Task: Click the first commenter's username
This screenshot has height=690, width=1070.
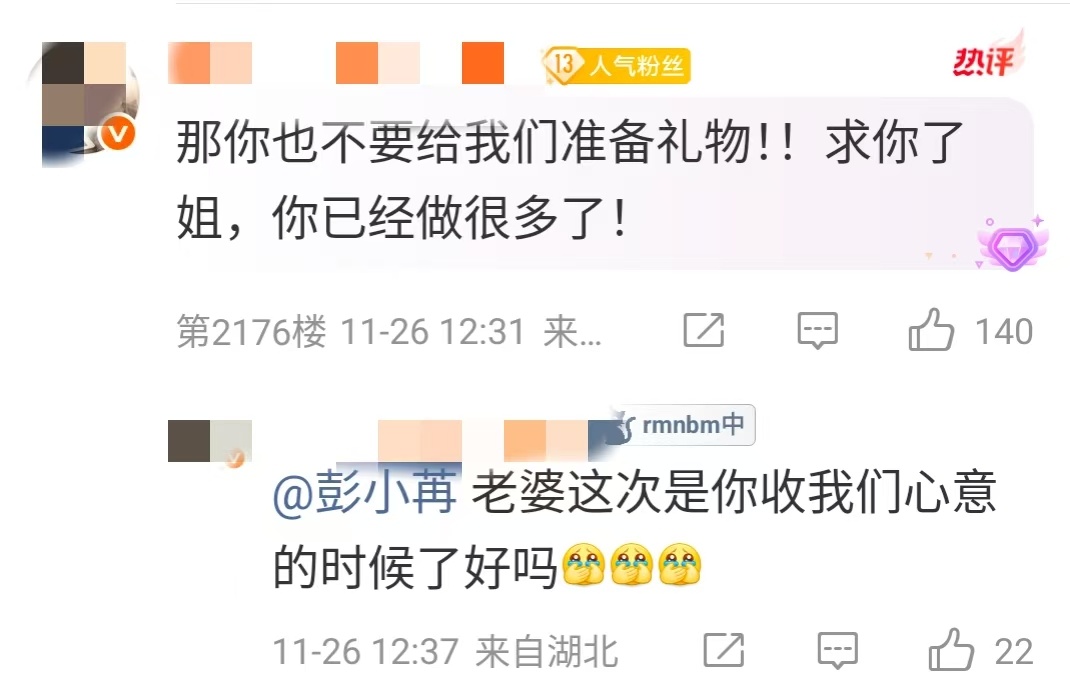Action: 336,63
